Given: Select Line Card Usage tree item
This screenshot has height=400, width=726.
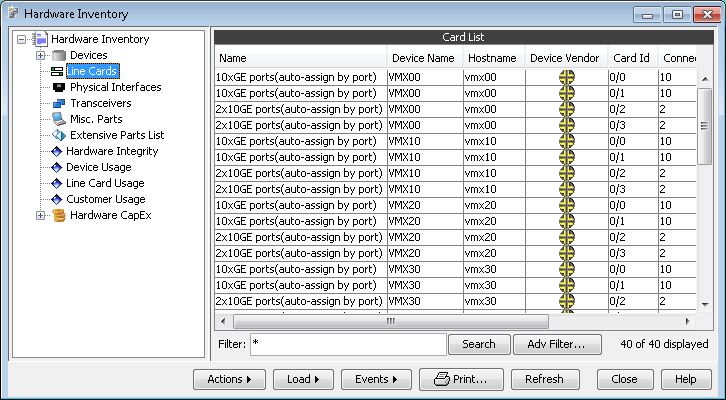Looking at the screenshot, I should [x=105, y=183].
